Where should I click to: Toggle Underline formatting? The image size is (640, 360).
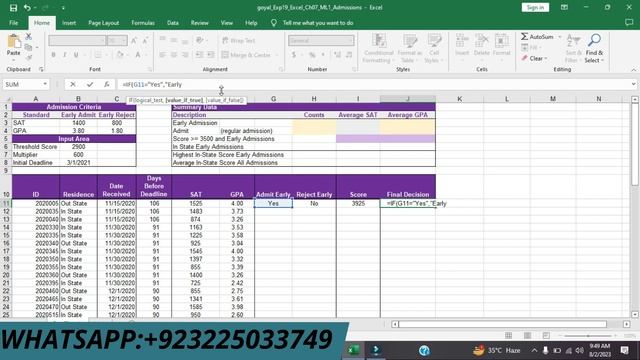tap(76, 55)
